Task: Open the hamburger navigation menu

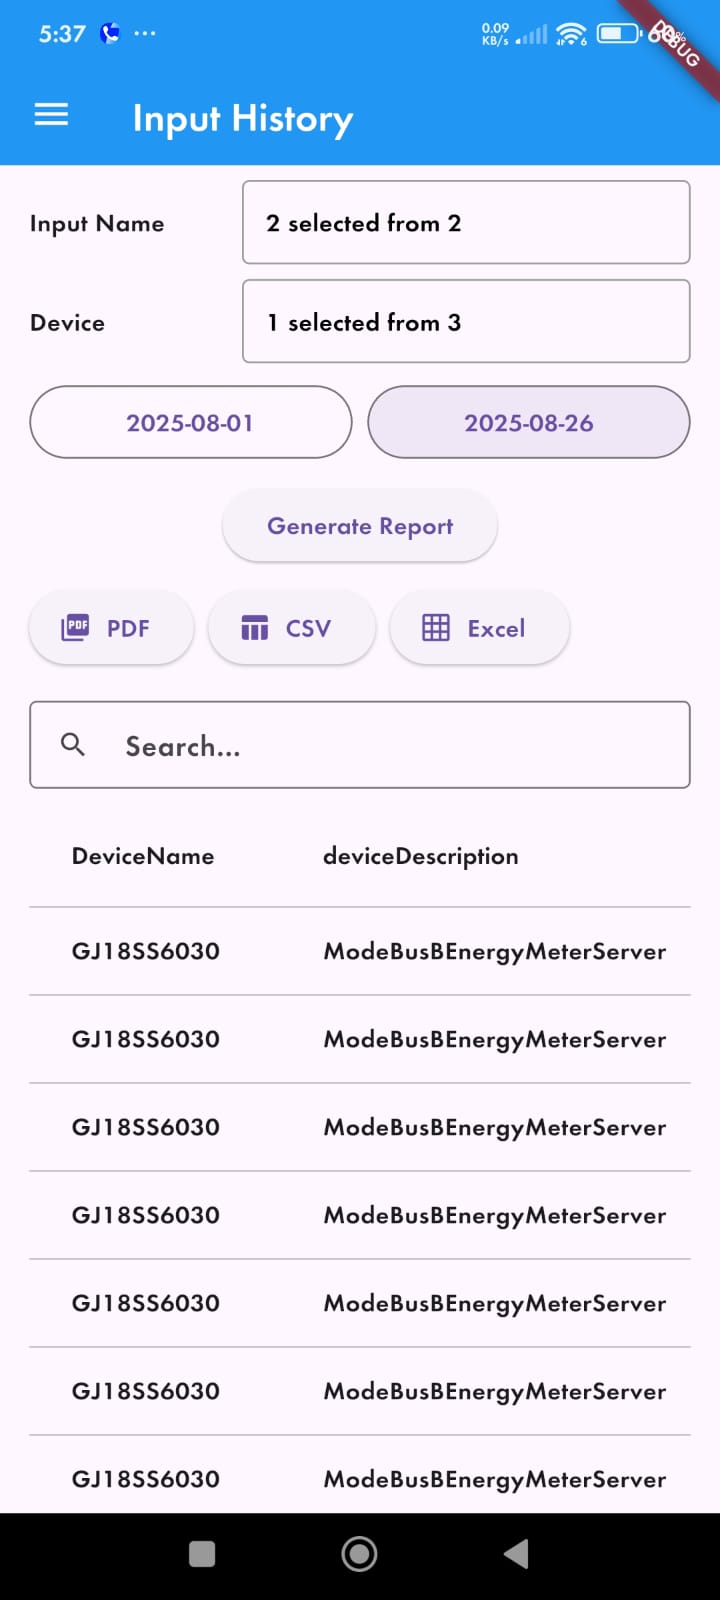Action: pos(51,116)
